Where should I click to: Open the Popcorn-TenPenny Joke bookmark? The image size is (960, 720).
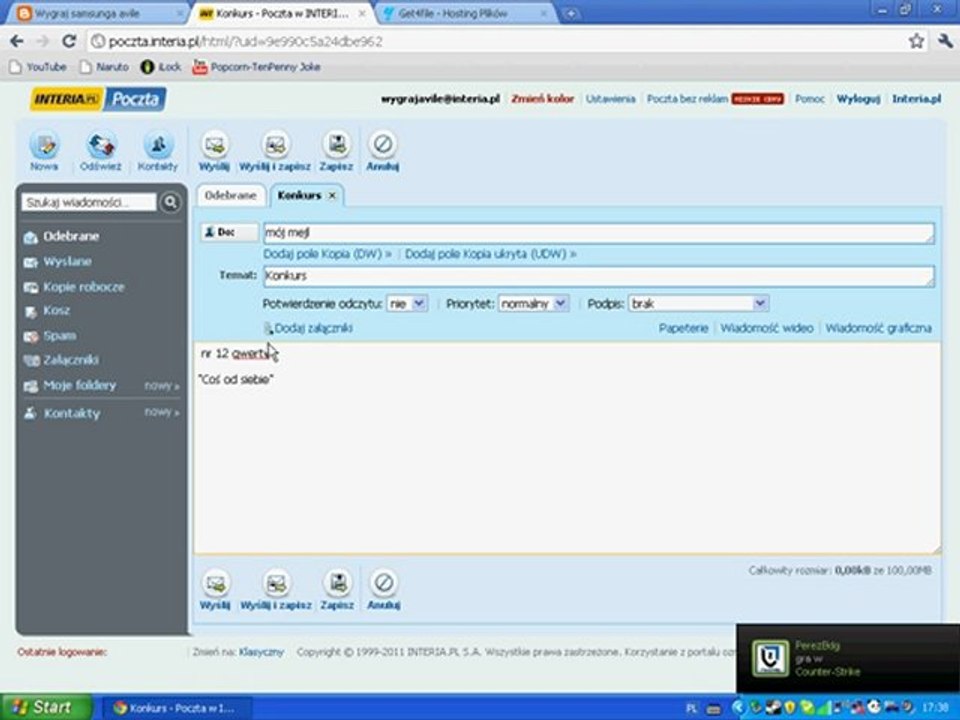tap(257, 67)
